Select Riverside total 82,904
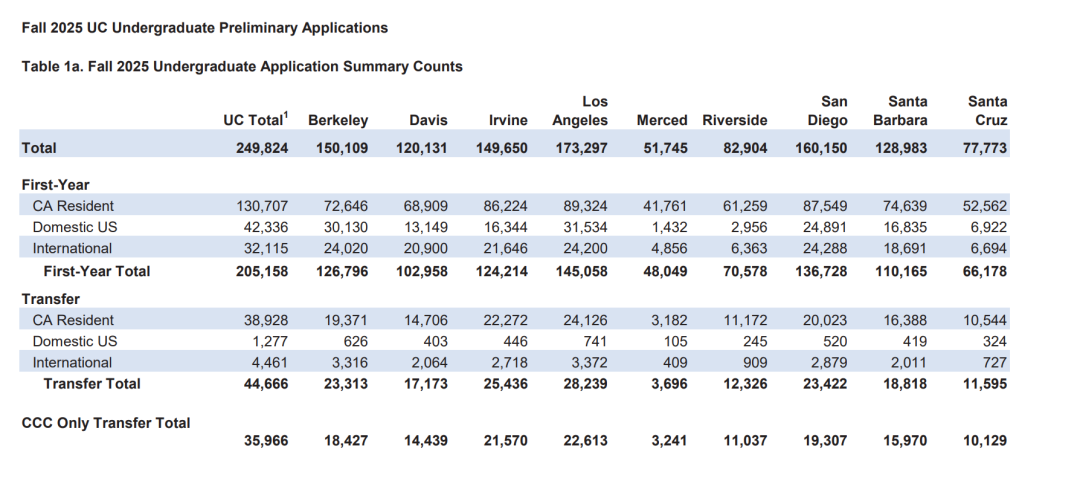Image resolution: width=1080 pixels, height=498 pixels. point(745,148)
